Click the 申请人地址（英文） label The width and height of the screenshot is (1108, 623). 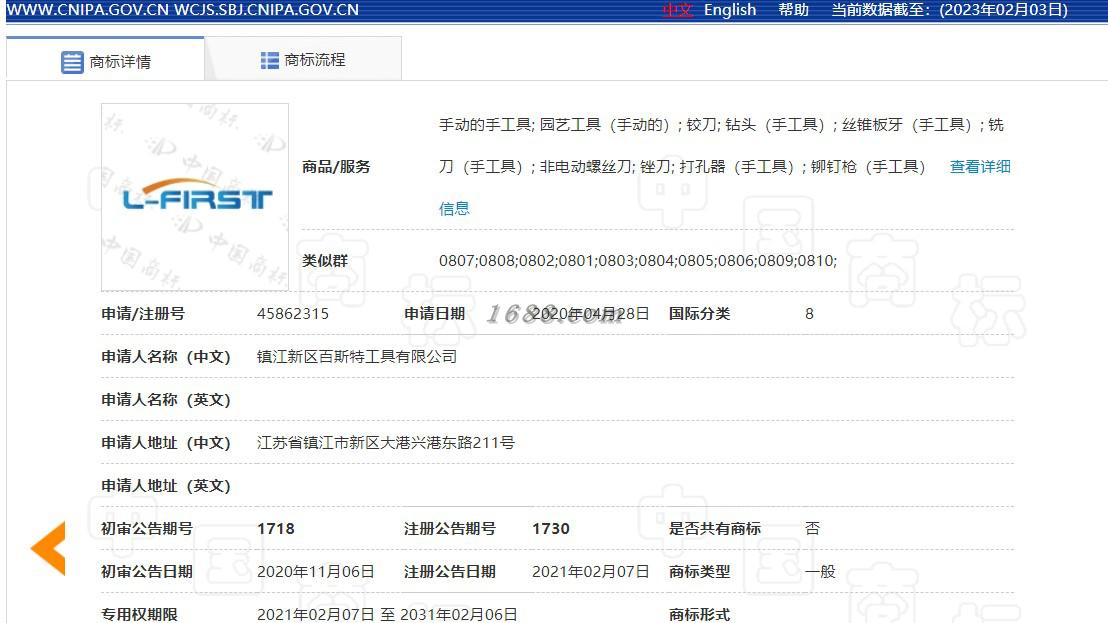point(166,486)
